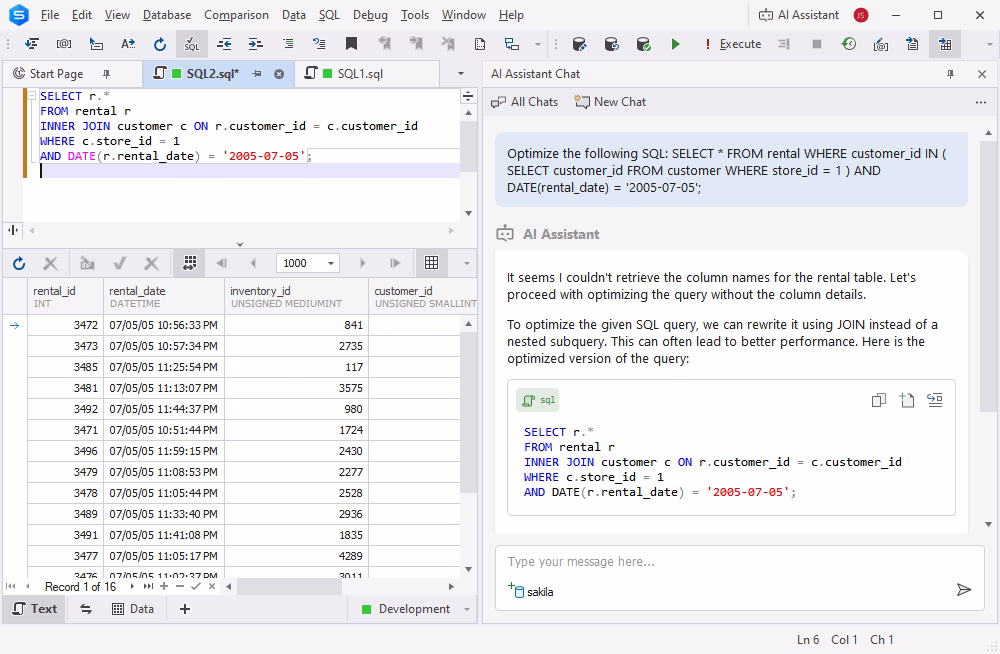Toggle the SQL syntax check button
The width and height of the screenshot is (1000, 654).
[191, 44]
